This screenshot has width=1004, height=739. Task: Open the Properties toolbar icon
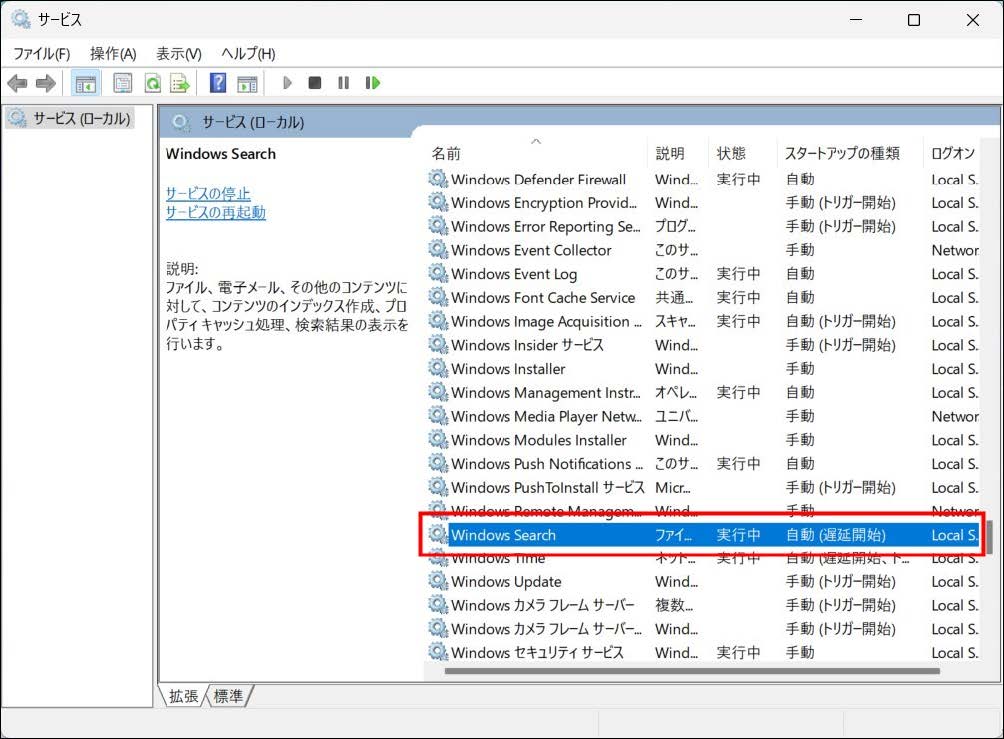122,83
